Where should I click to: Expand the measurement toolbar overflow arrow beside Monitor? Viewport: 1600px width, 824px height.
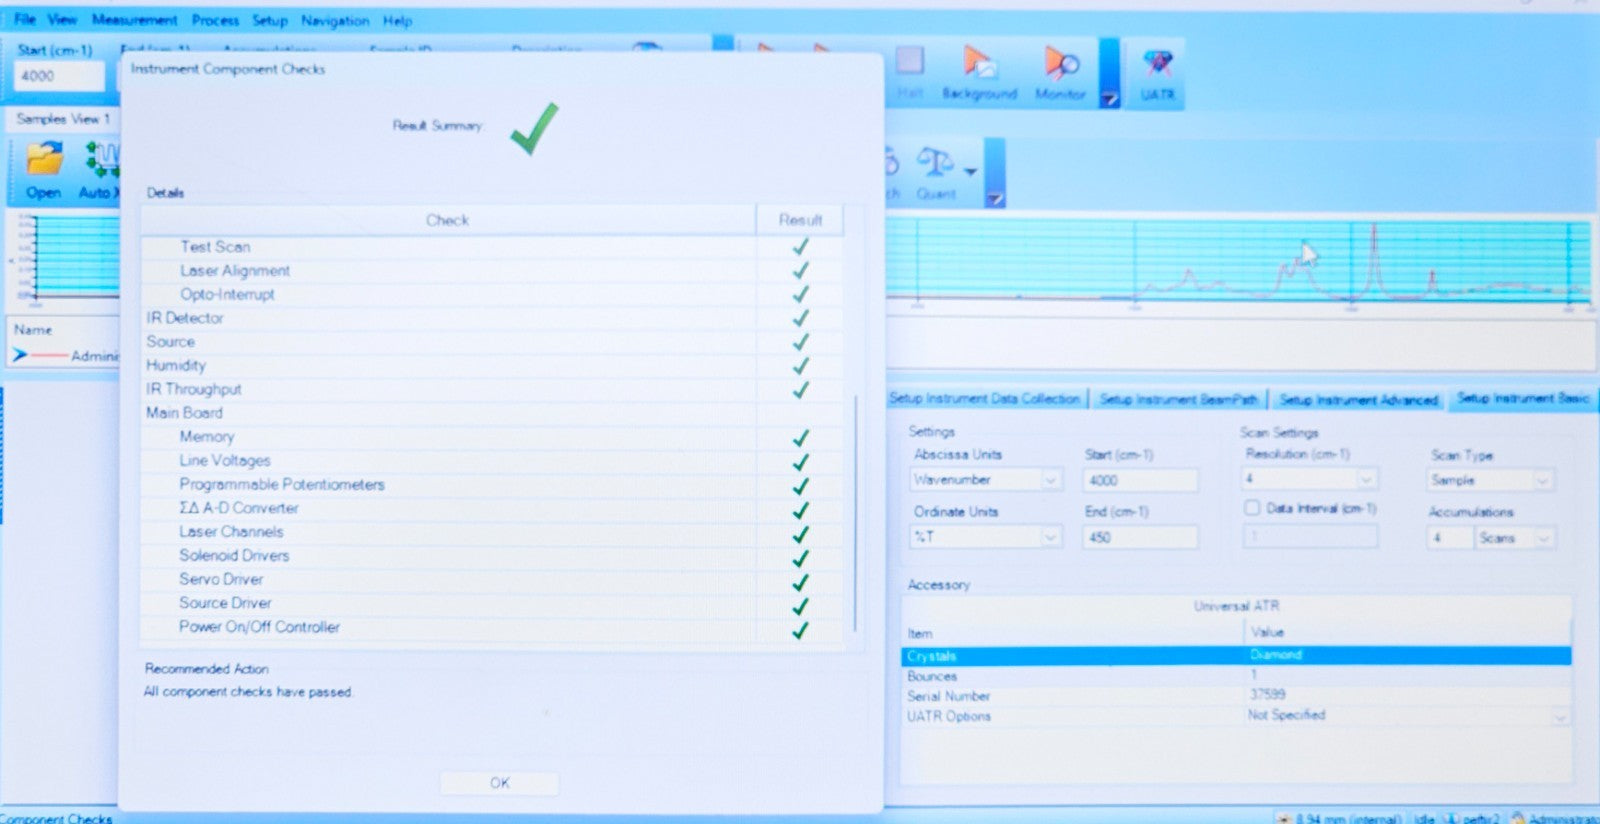(1109, 99)
